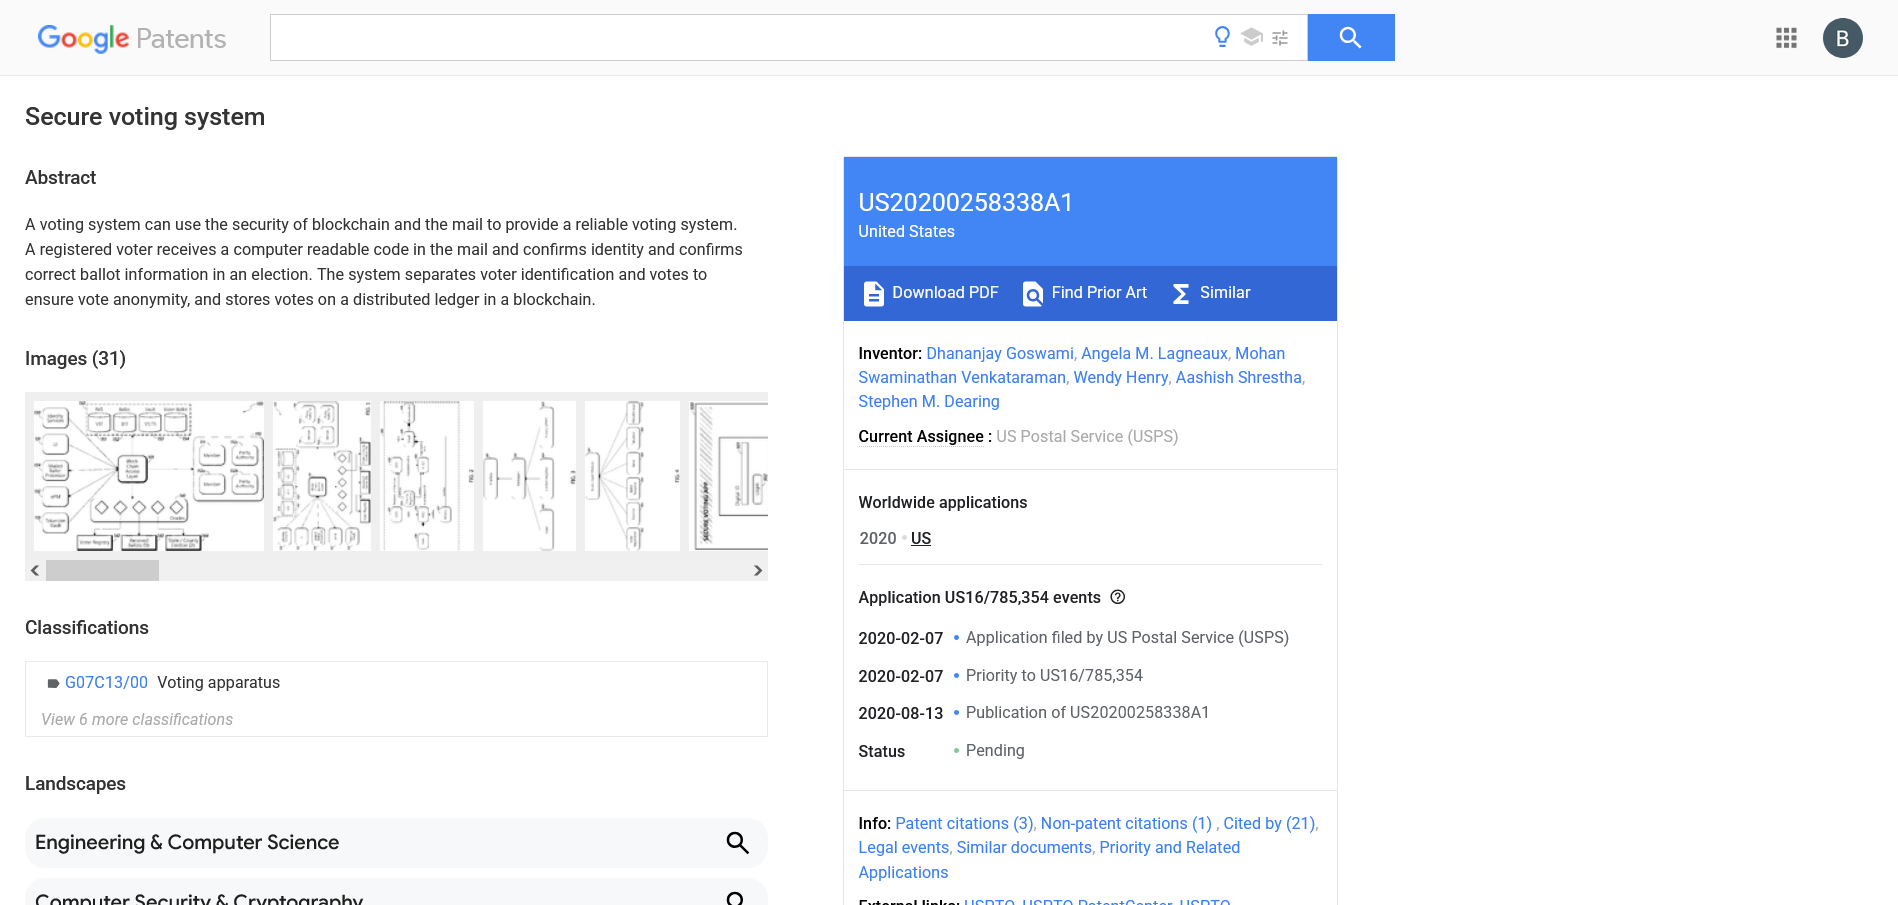
Task: Click the Current Assignee label
Action: [x=921, y=436]
